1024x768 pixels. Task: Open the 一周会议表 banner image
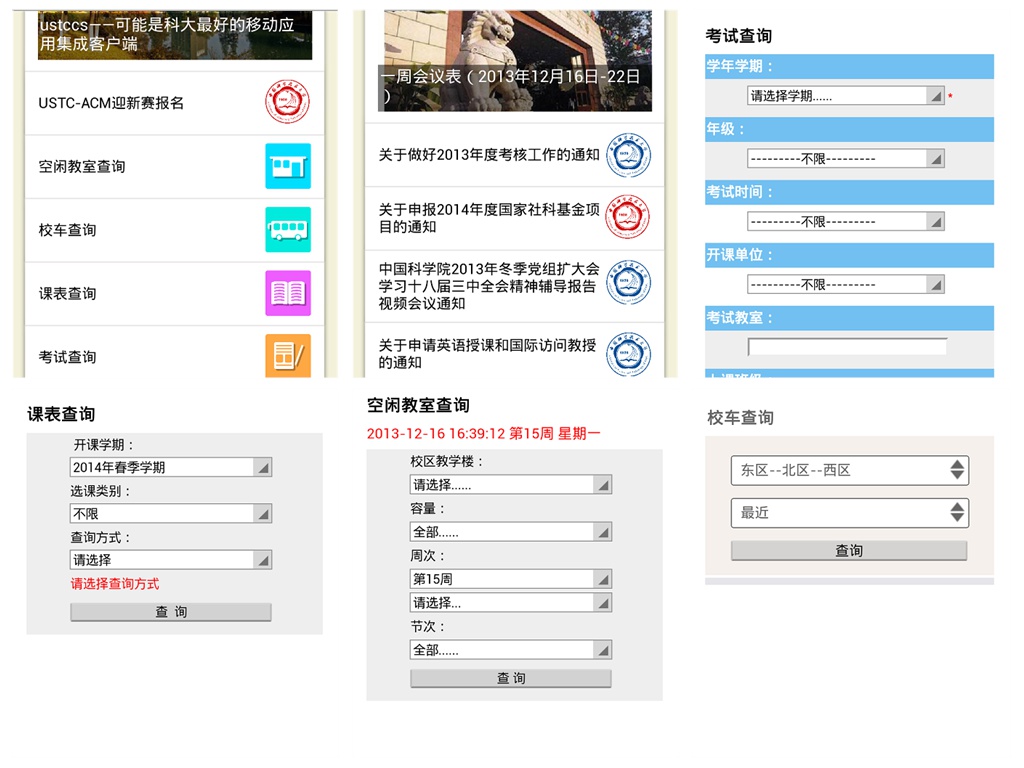point(514,60)
